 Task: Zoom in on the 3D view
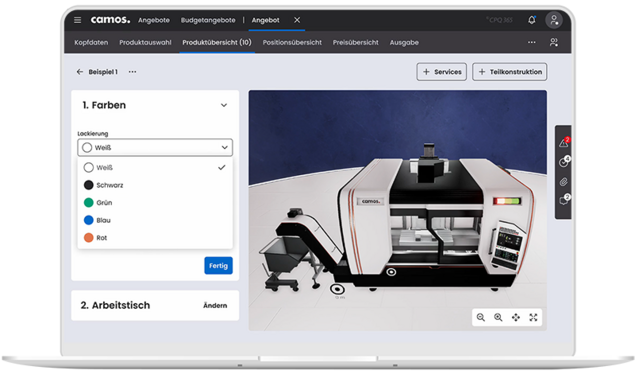498,317
